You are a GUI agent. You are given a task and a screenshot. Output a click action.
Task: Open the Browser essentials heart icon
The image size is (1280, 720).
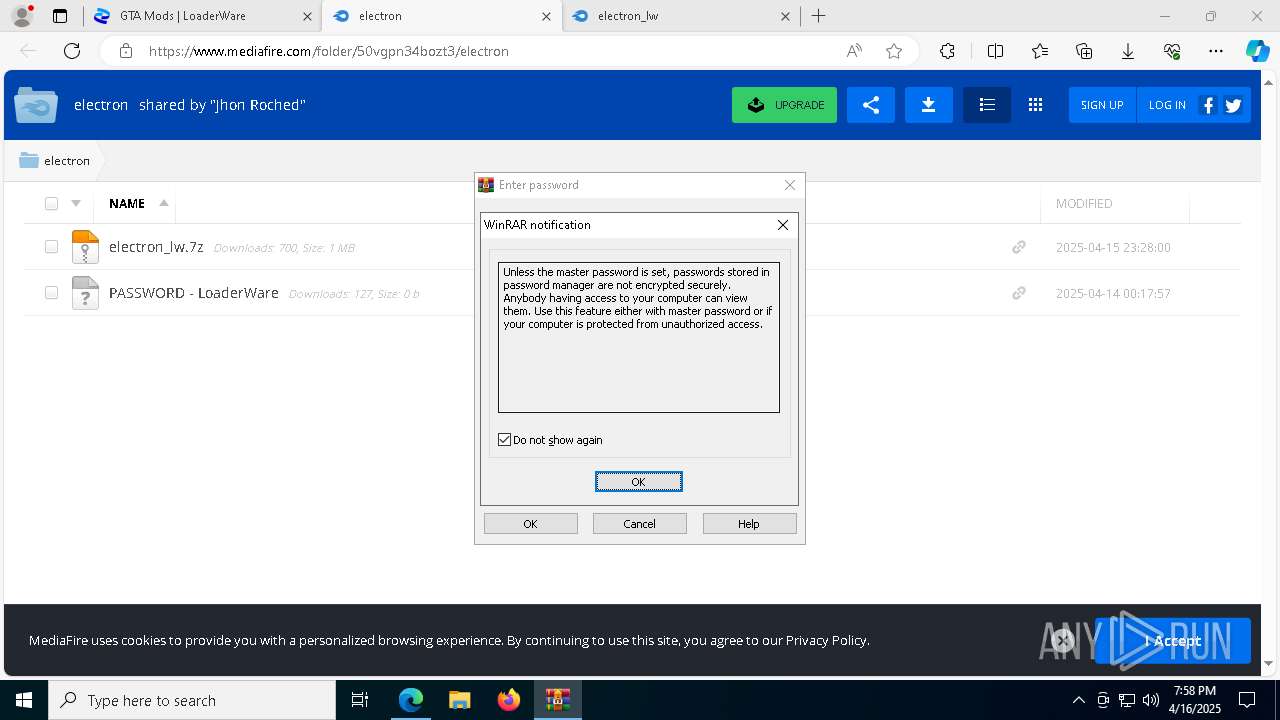1172,51
